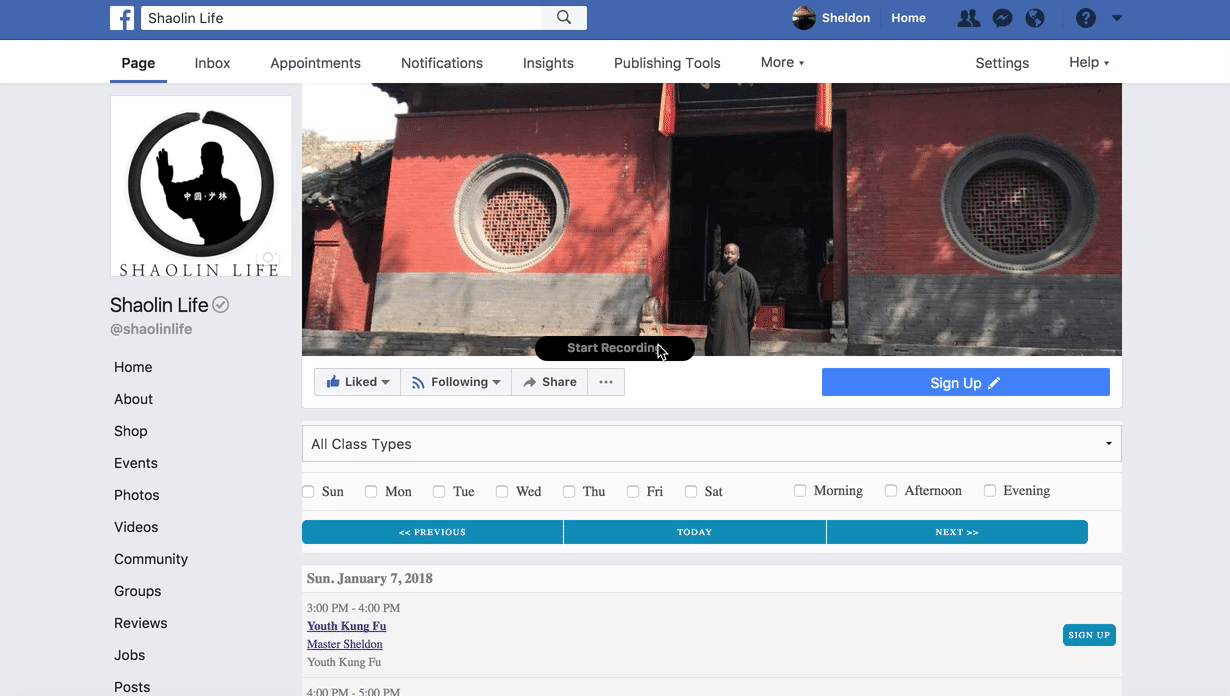Enable the Evening time filter
Viewport: 1230px width, 696px height.
[990, 490]
